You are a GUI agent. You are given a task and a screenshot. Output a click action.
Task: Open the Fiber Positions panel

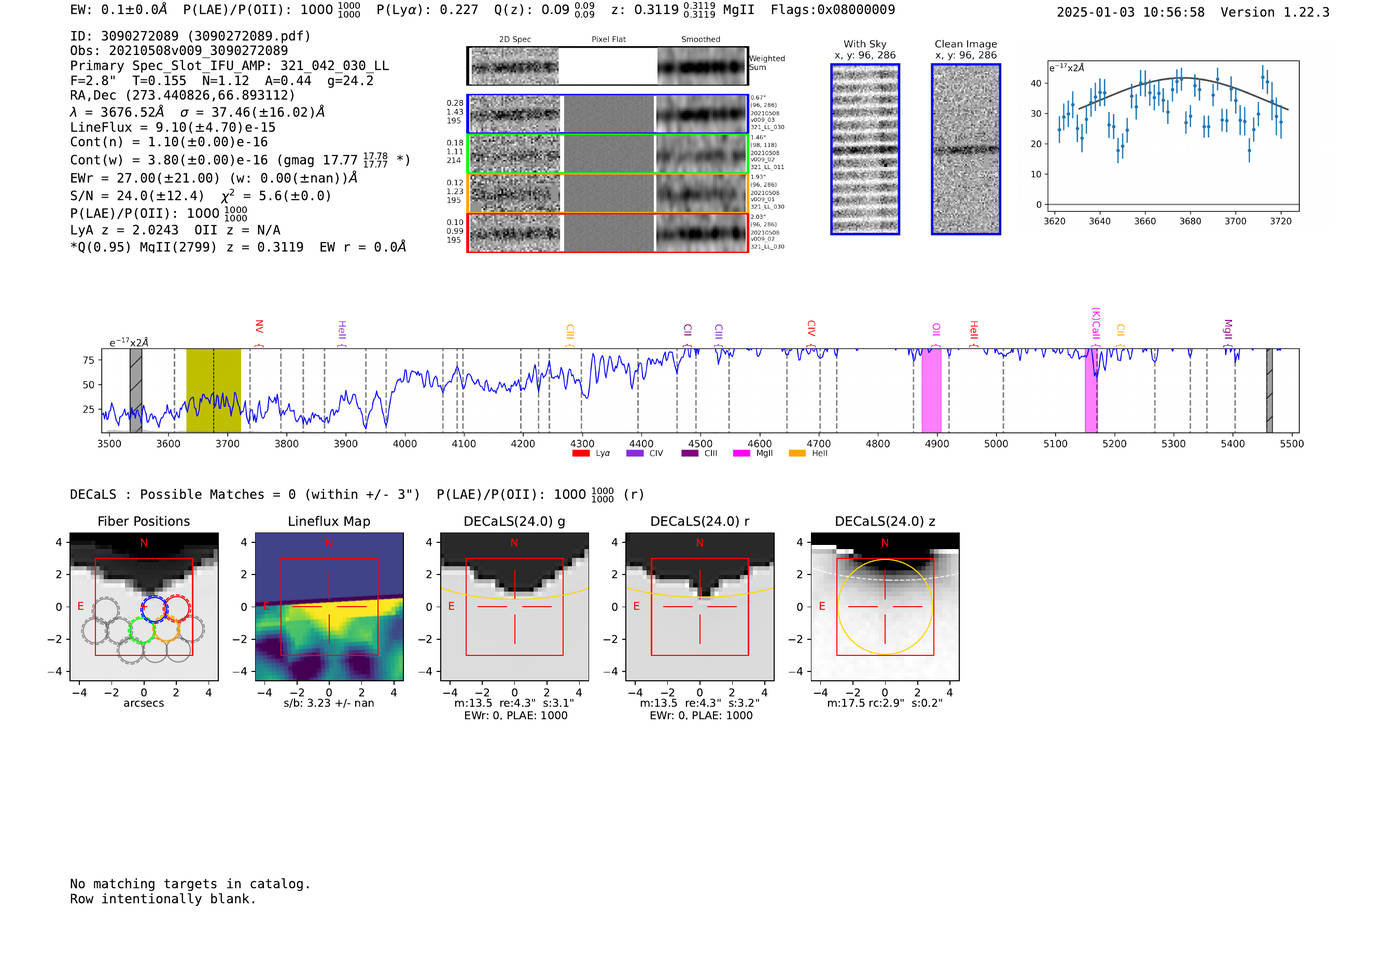[143, 607]
